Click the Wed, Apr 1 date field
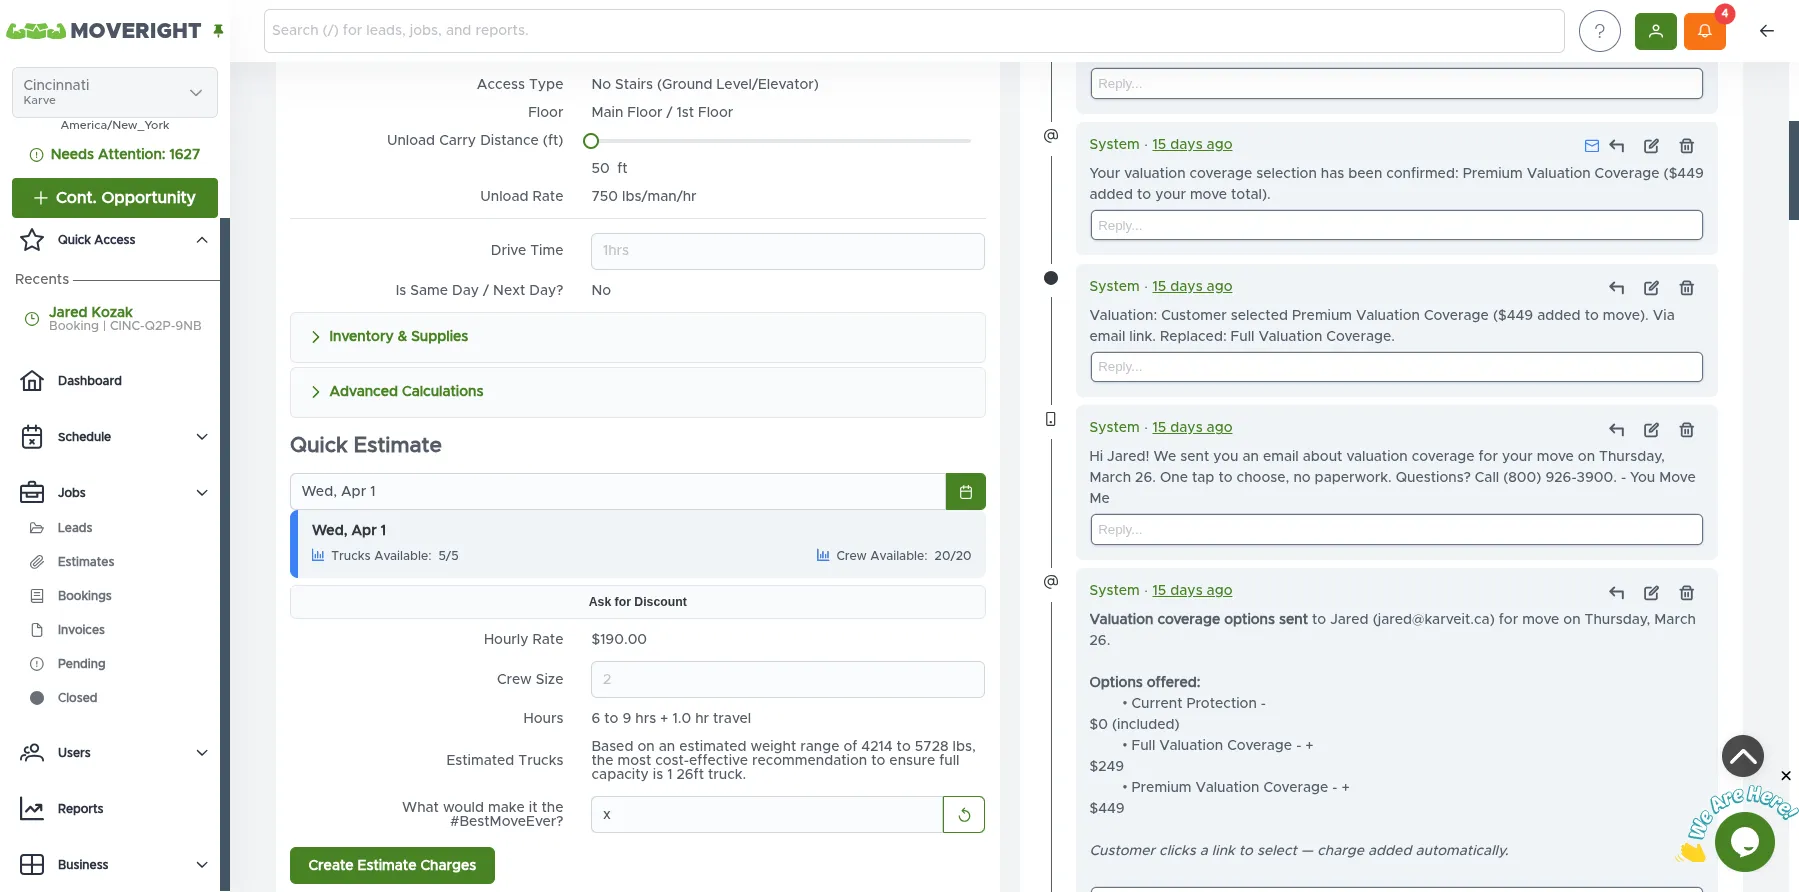 pos(618,492)
